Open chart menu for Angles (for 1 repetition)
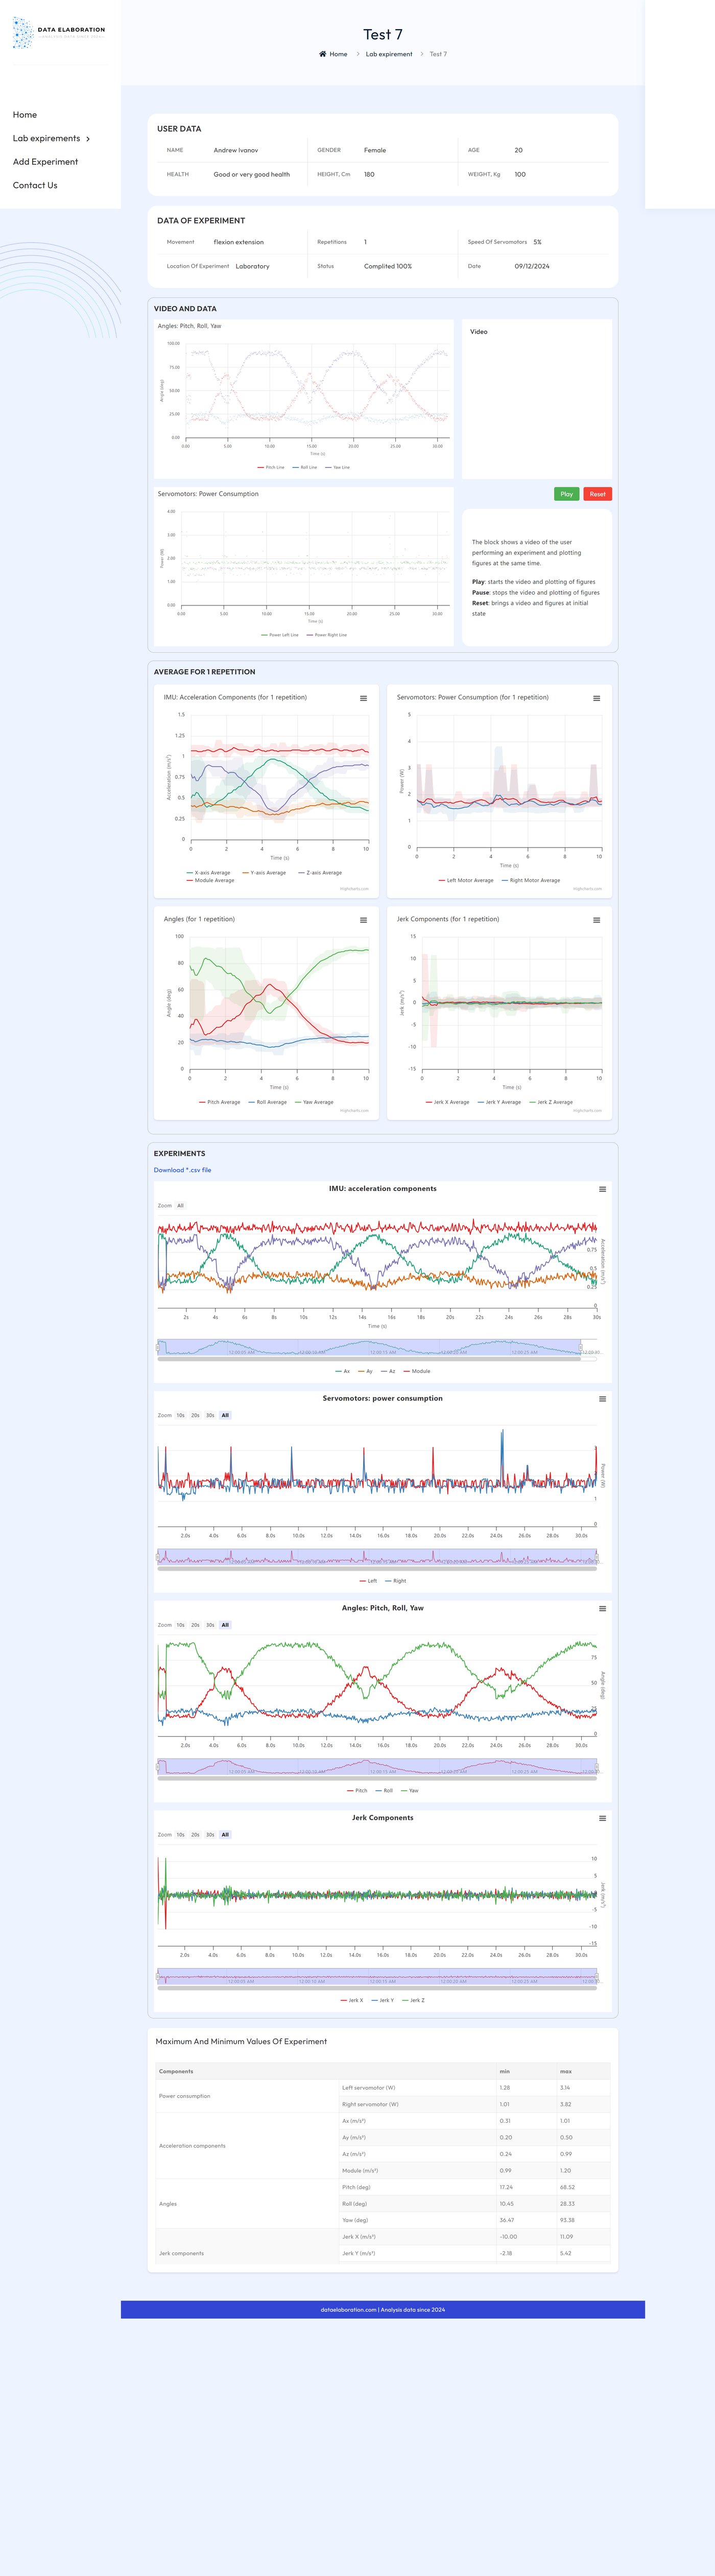 click(x=363, y=920)
